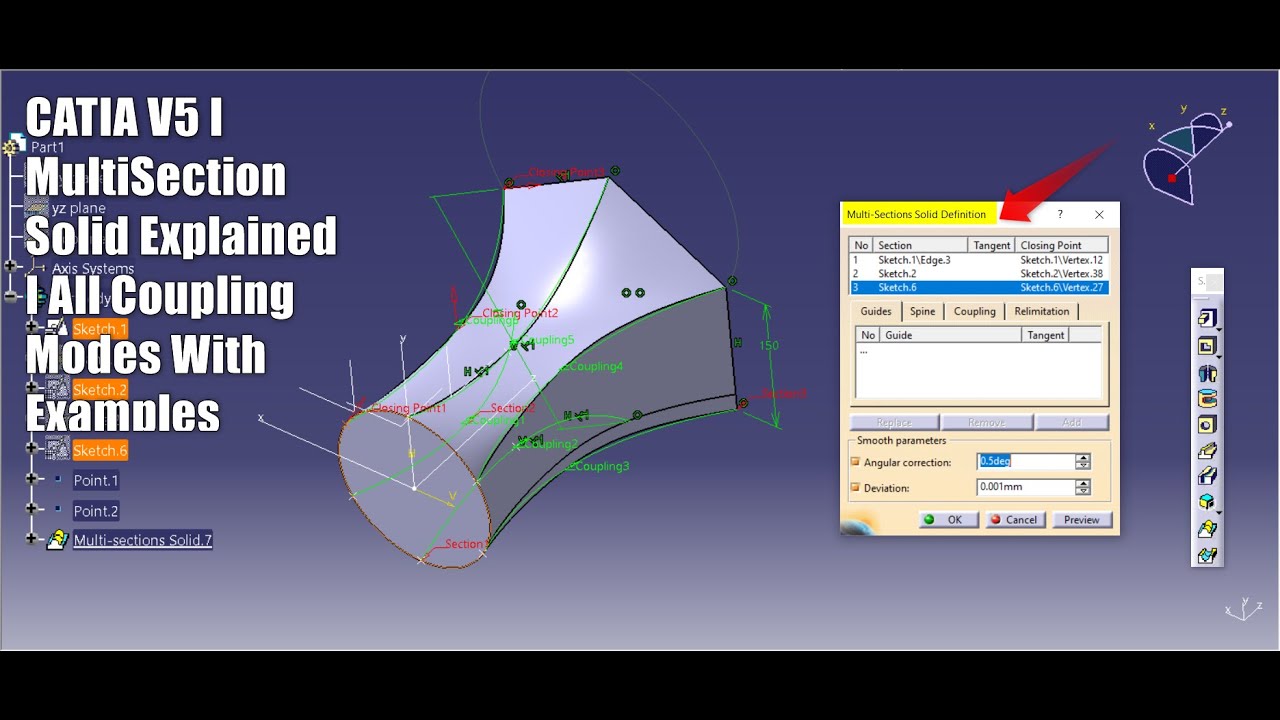Select the Removed Multi-sections Solid icon

point(1207,555)
